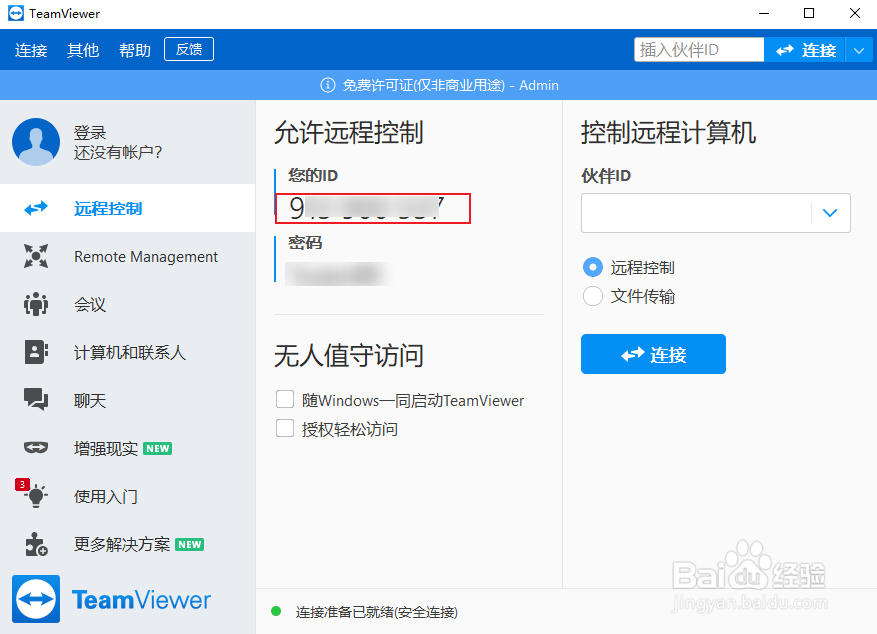Click the 使用入门 lightbulb icon
Viewport: 877px width, 634px height.
pyautogui.click(x=36, y=496)
